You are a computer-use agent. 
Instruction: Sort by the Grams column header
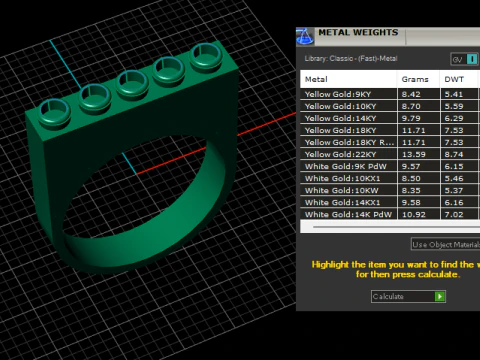pos(418,79)
